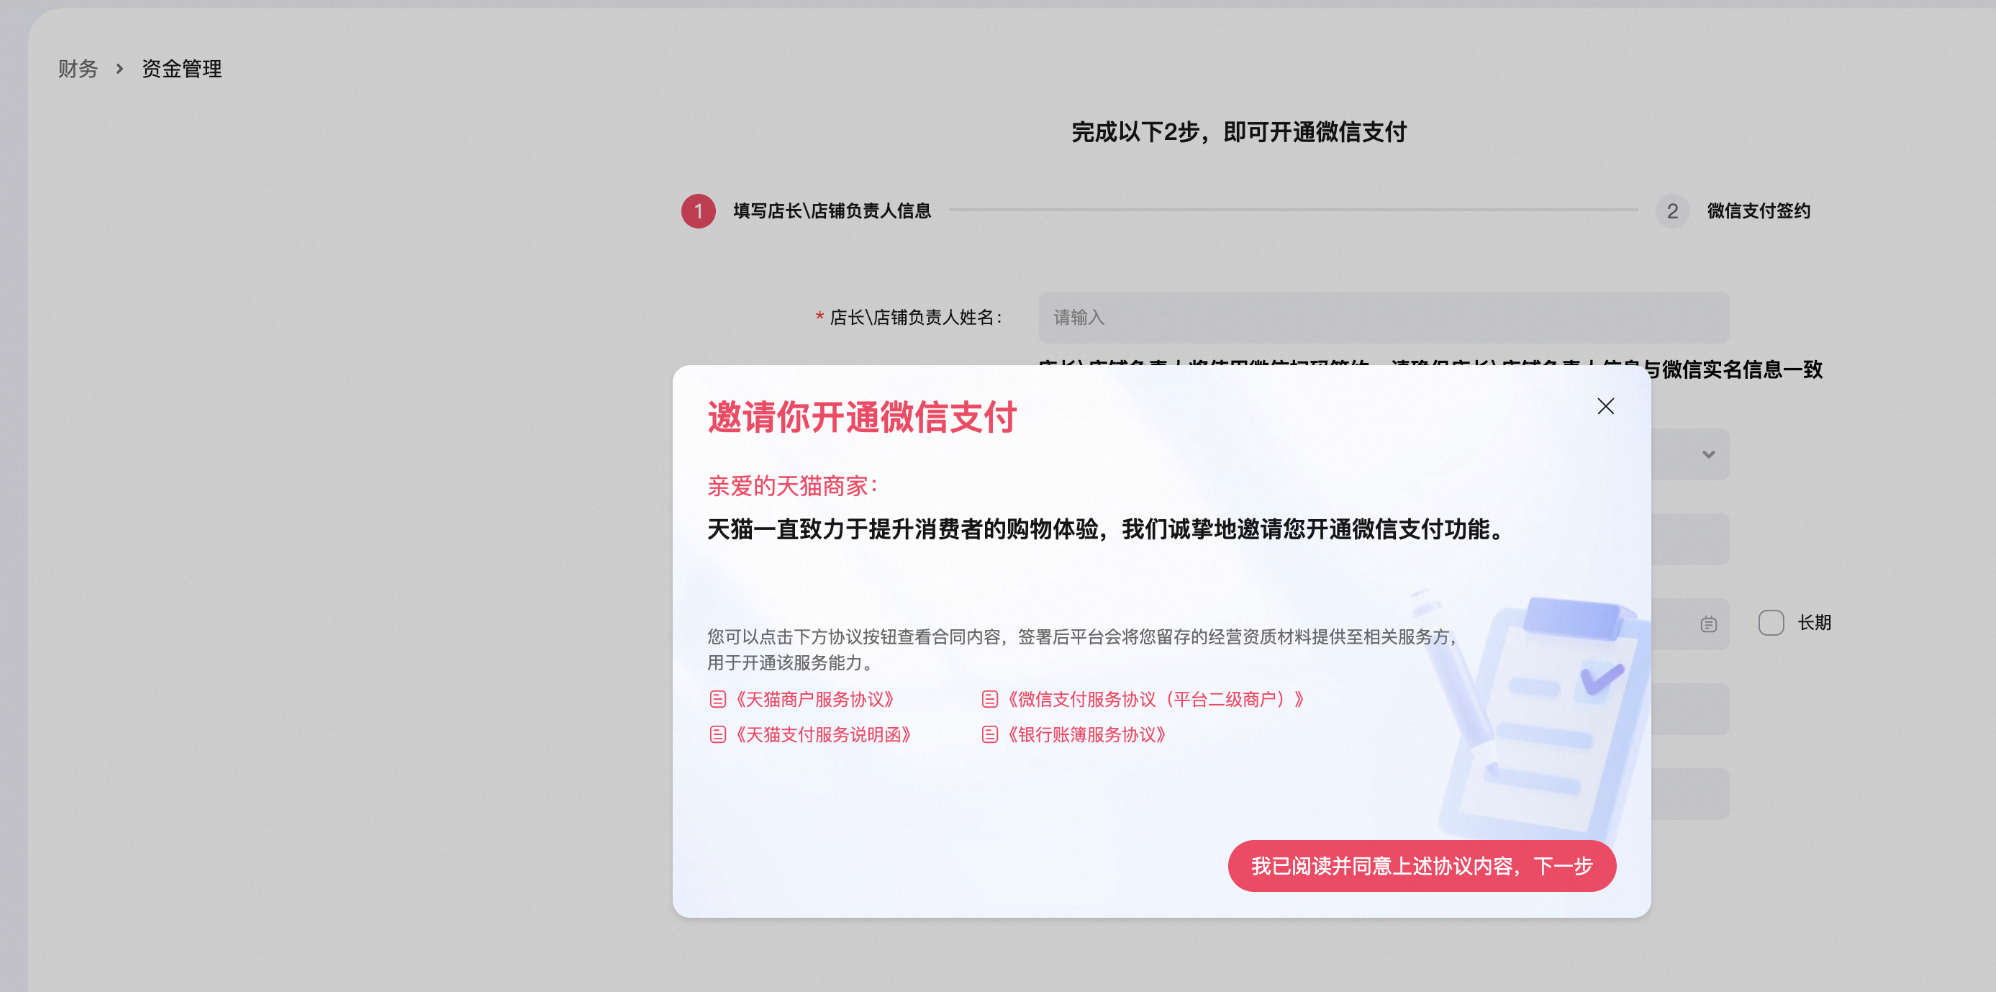Click the grey step 2 circle
1996x992 pixels.
[1672, 211]
